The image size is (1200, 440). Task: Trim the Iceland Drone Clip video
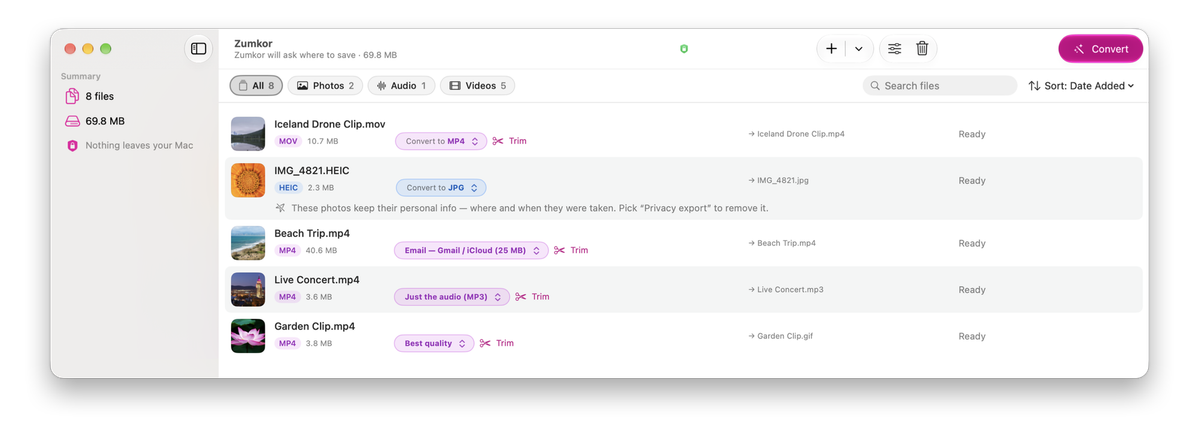509,141
